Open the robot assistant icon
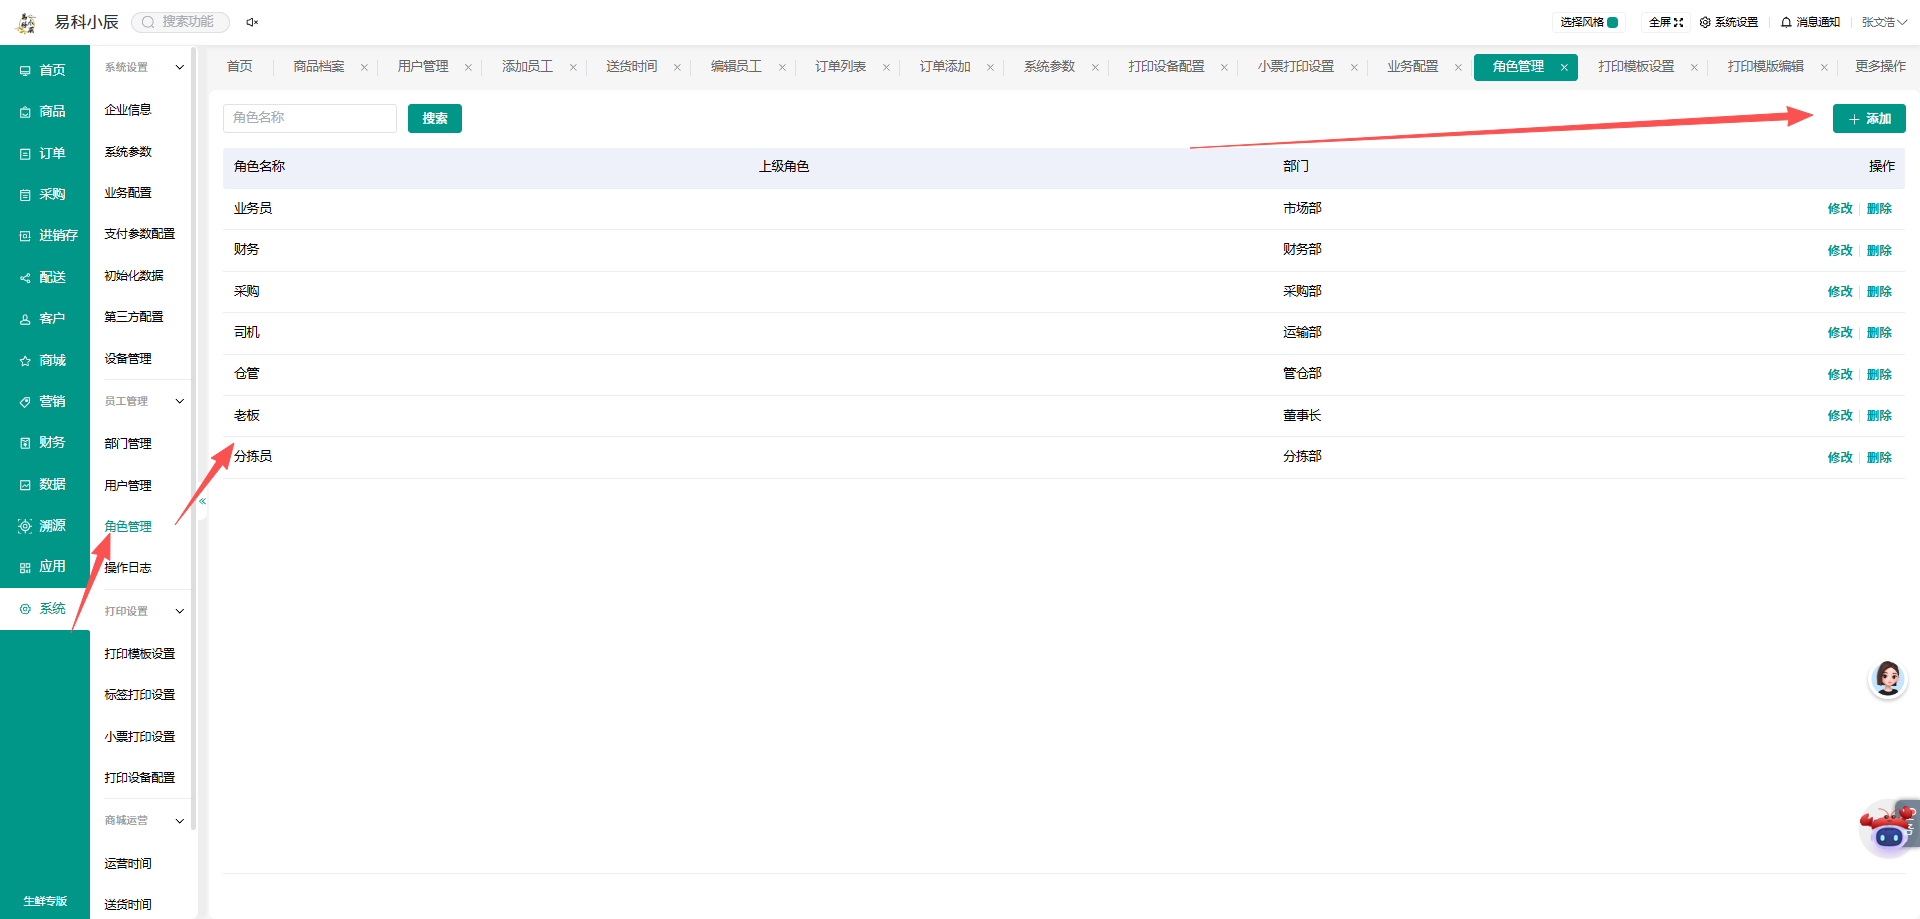Viewport: 1920px width, 919px height. pos(1889,828)
